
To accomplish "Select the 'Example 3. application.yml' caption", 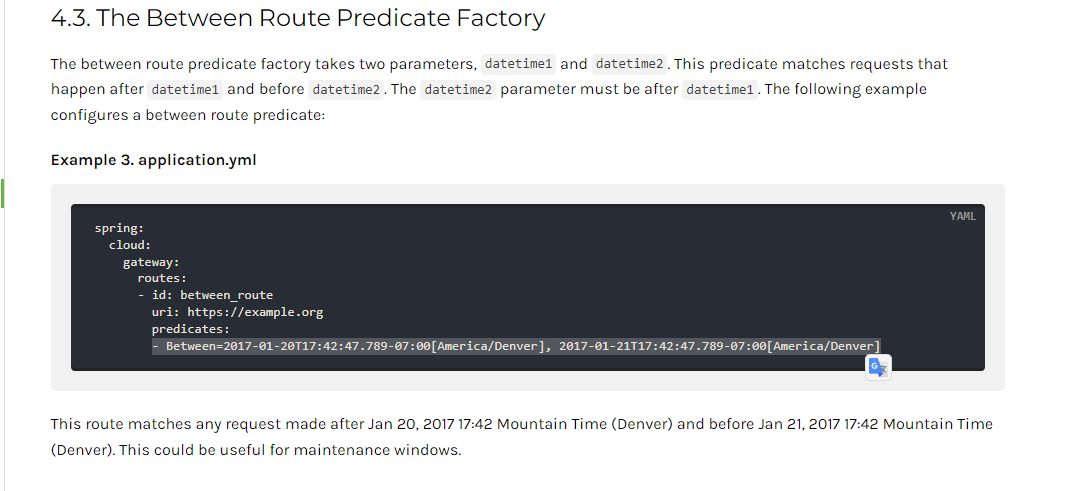I will [x=154, y=160].
